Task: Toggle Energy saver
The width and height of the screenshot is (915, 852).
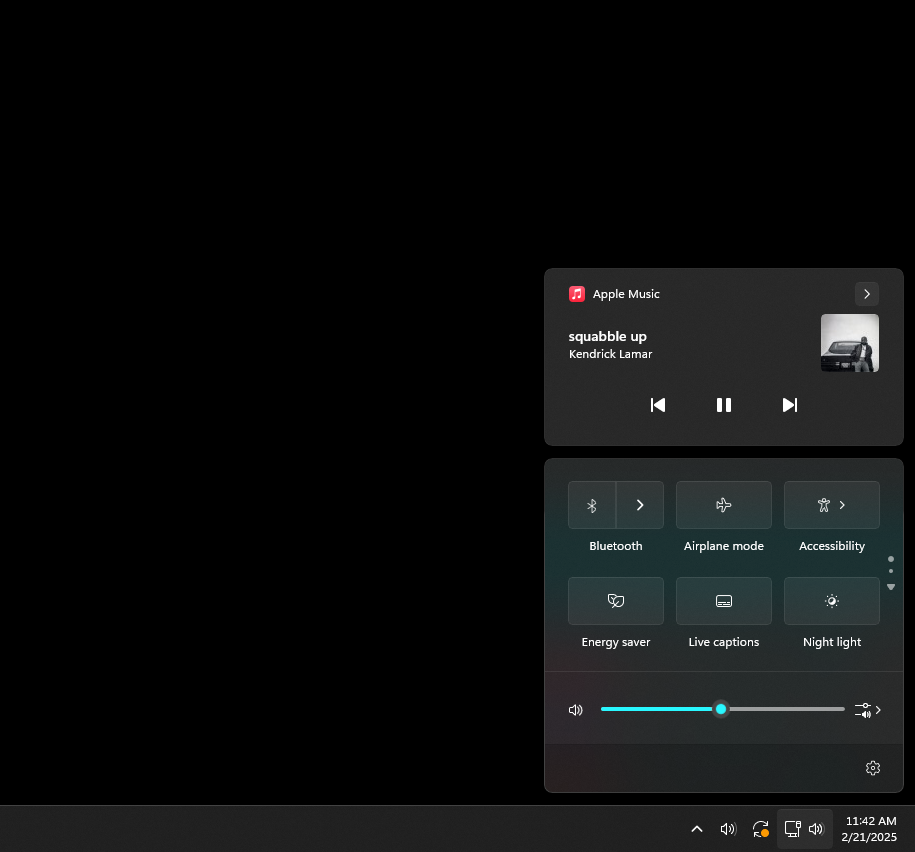Action: coord(616,601)
